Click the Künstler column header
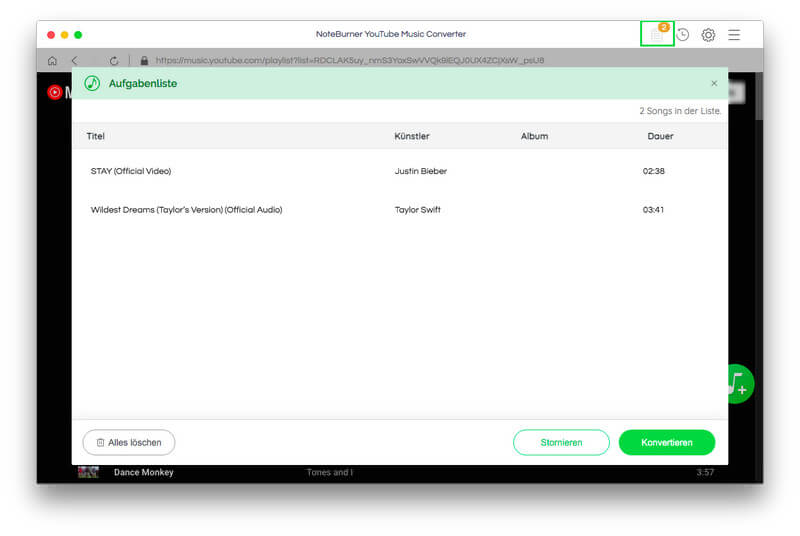 [x=412, y=136]
